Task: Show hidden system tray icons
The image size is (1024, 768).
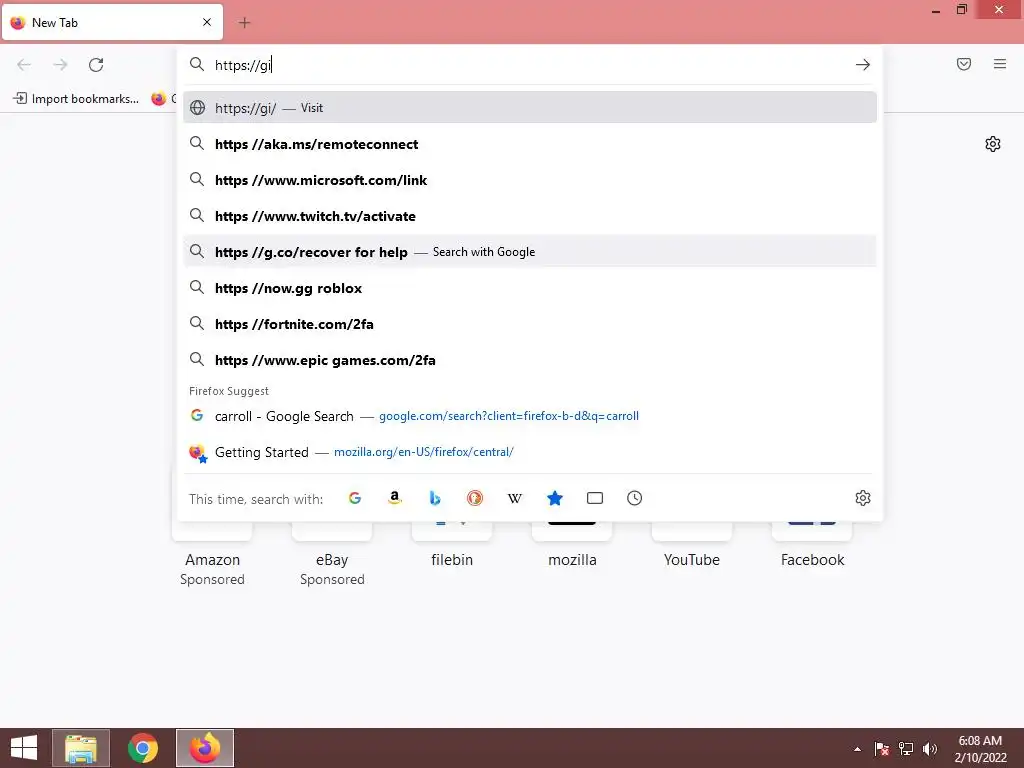Action: pyautogui.click(x=857, y=749)
